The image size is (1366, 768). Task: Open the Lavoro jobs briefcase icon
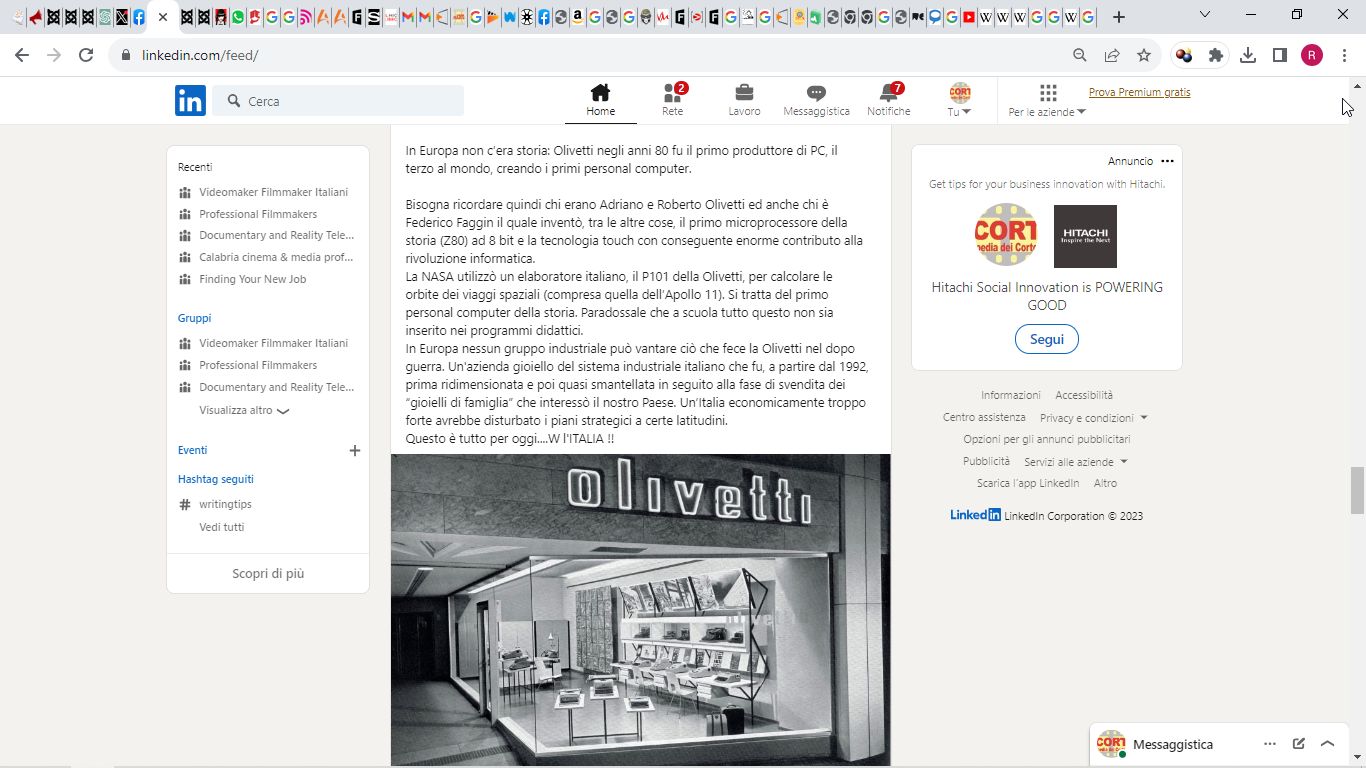(x=744, y=93)
